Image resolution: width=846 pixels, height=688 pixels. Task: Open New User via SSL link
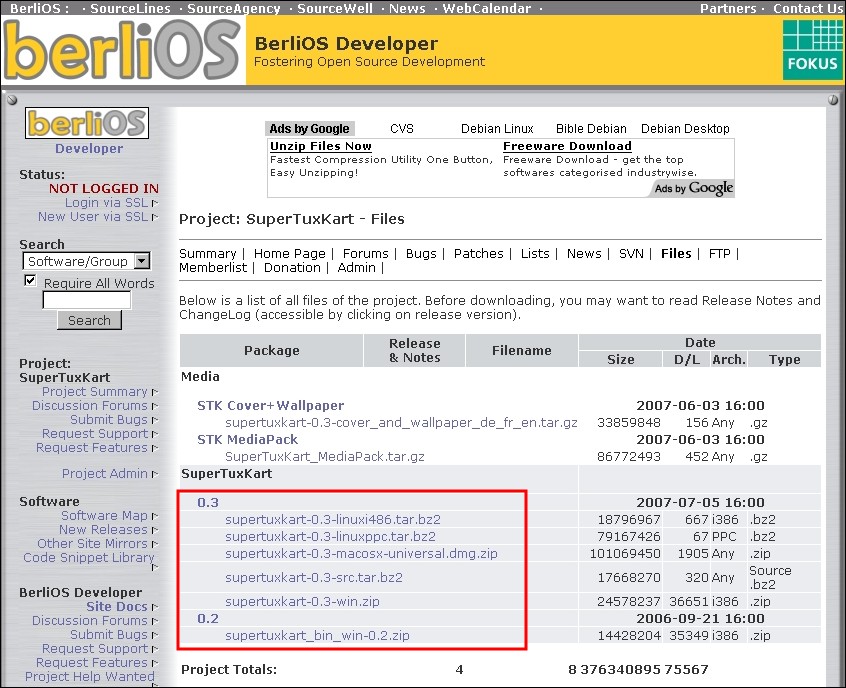[x=93, y=217]
